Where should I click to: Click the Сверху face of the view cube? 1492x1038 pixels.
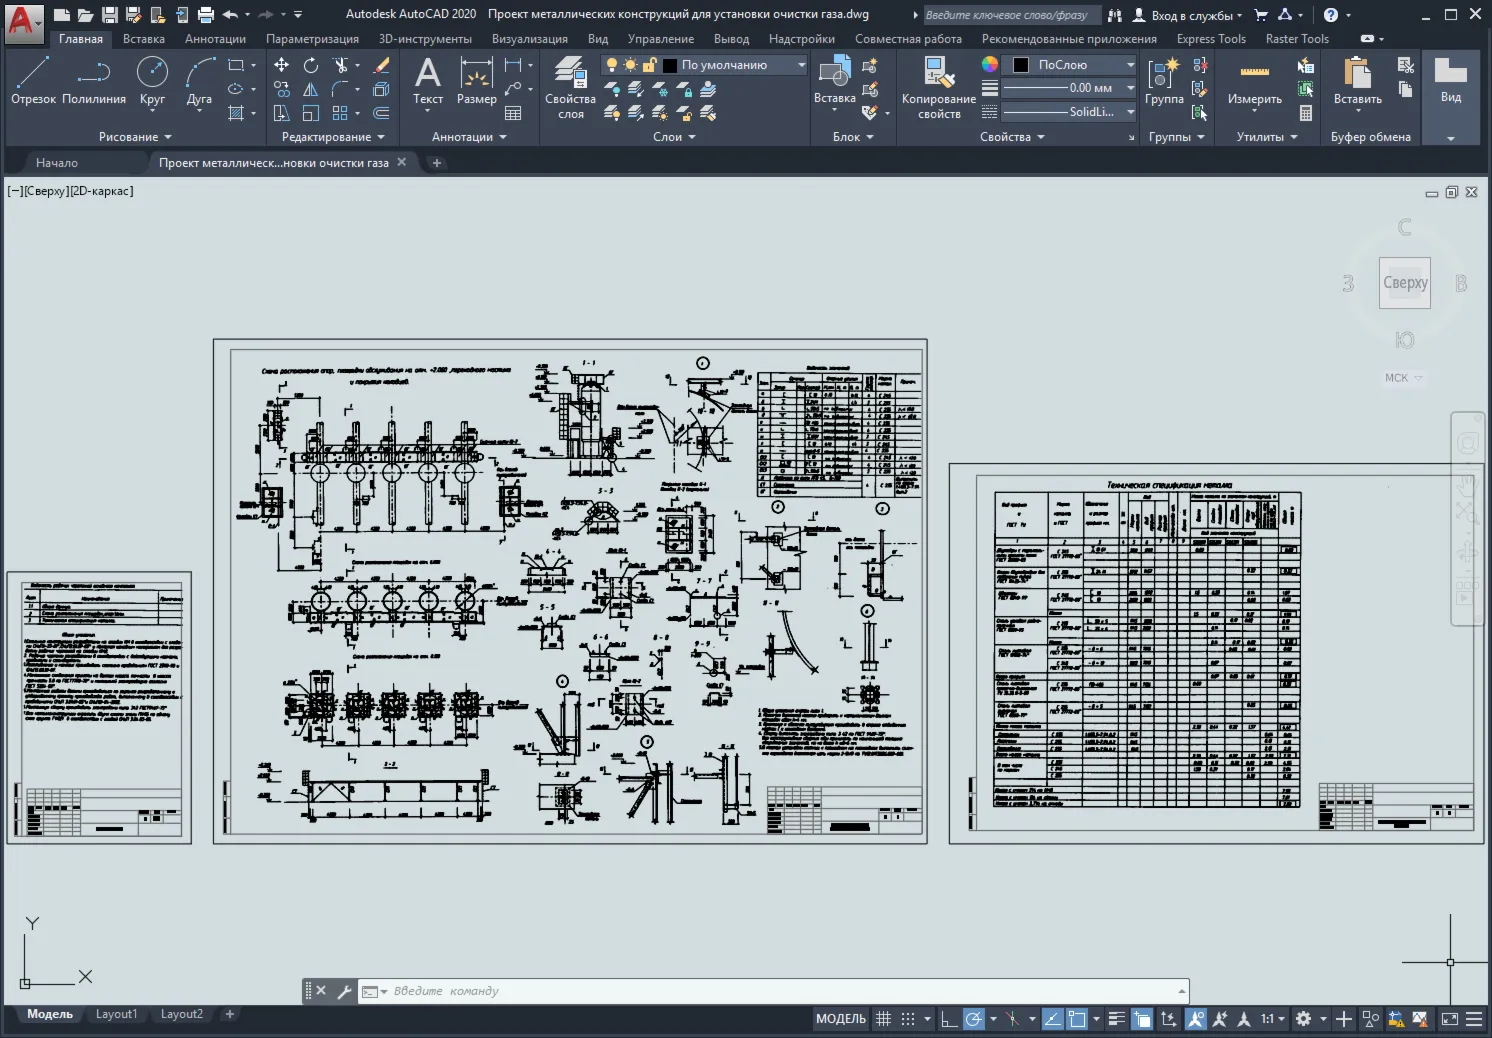pyautogui.click(x=1405, y=283)
